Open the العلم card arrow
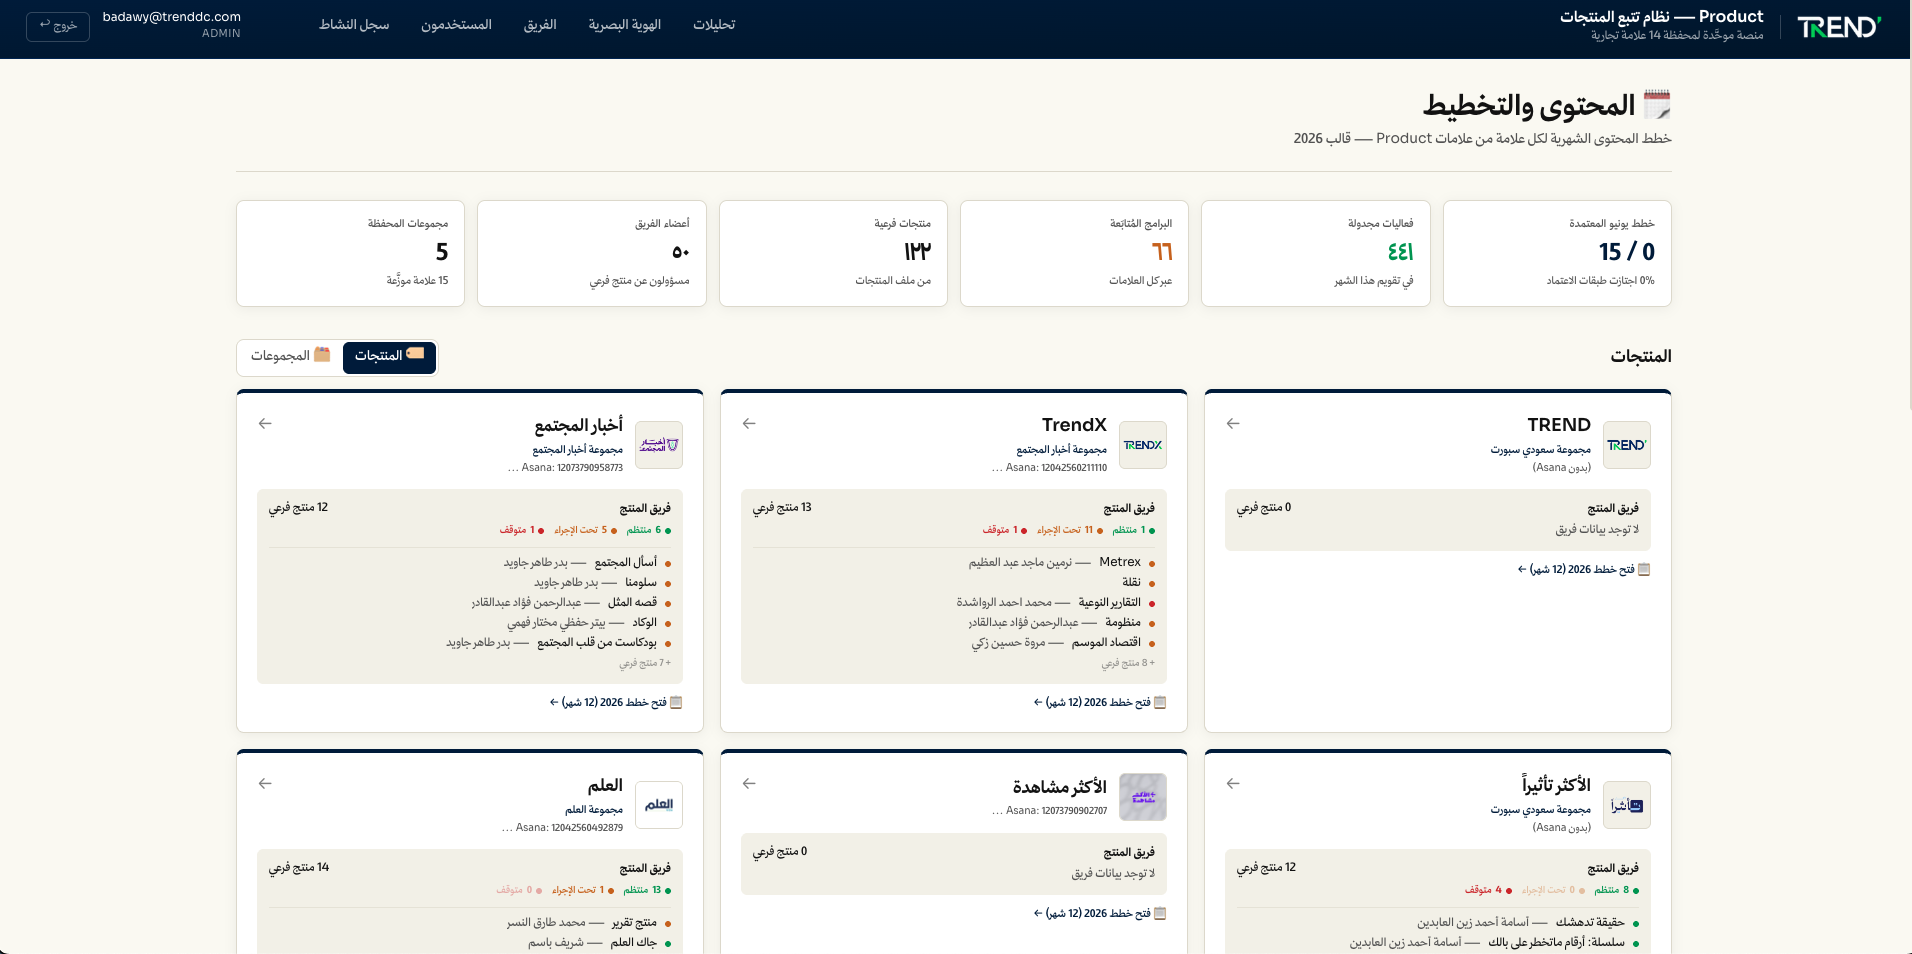 pos(265,784)
